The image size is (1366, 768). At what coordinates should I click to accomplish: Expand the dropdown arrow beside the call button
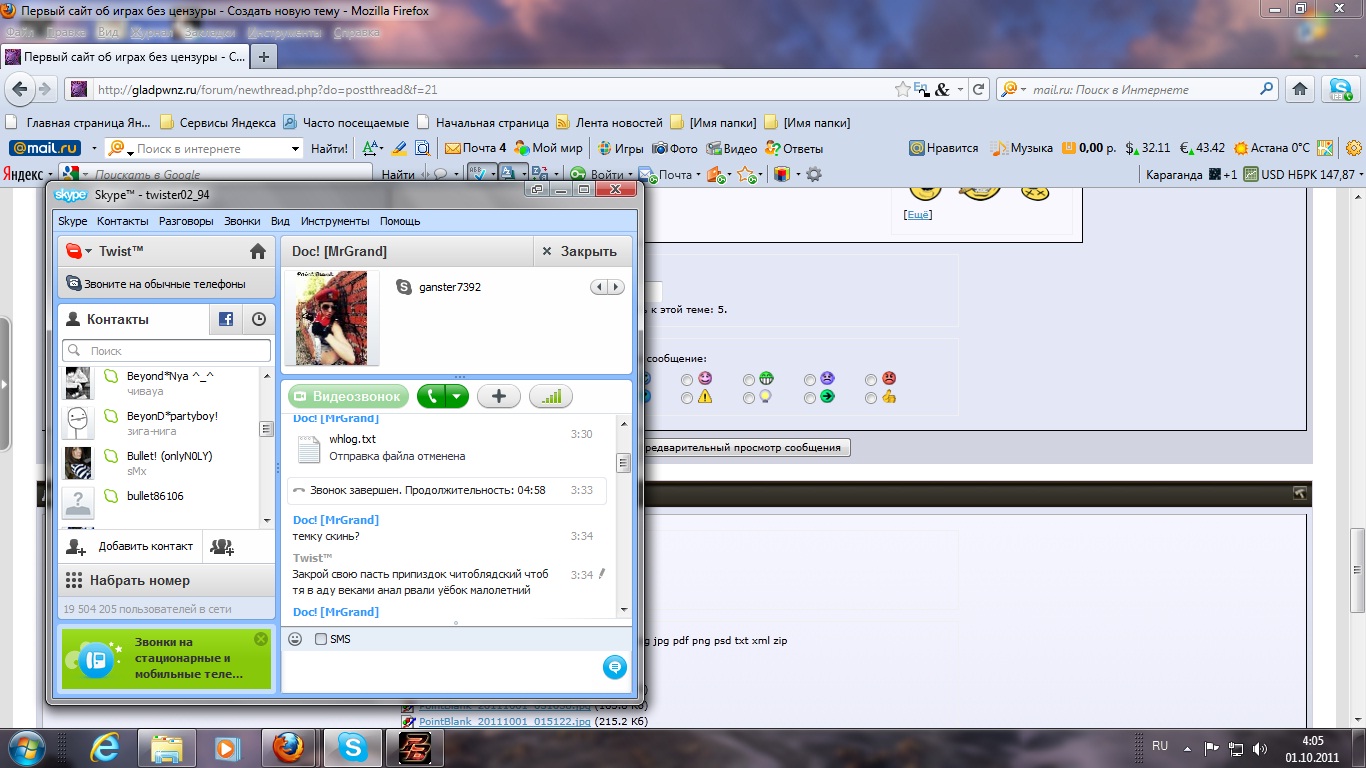[457, 397]
